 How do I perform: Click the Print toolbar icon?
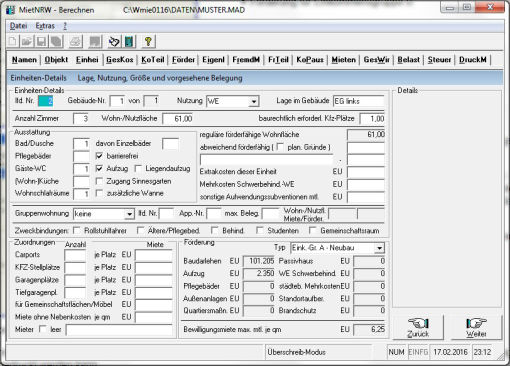[x=75, y=42]
